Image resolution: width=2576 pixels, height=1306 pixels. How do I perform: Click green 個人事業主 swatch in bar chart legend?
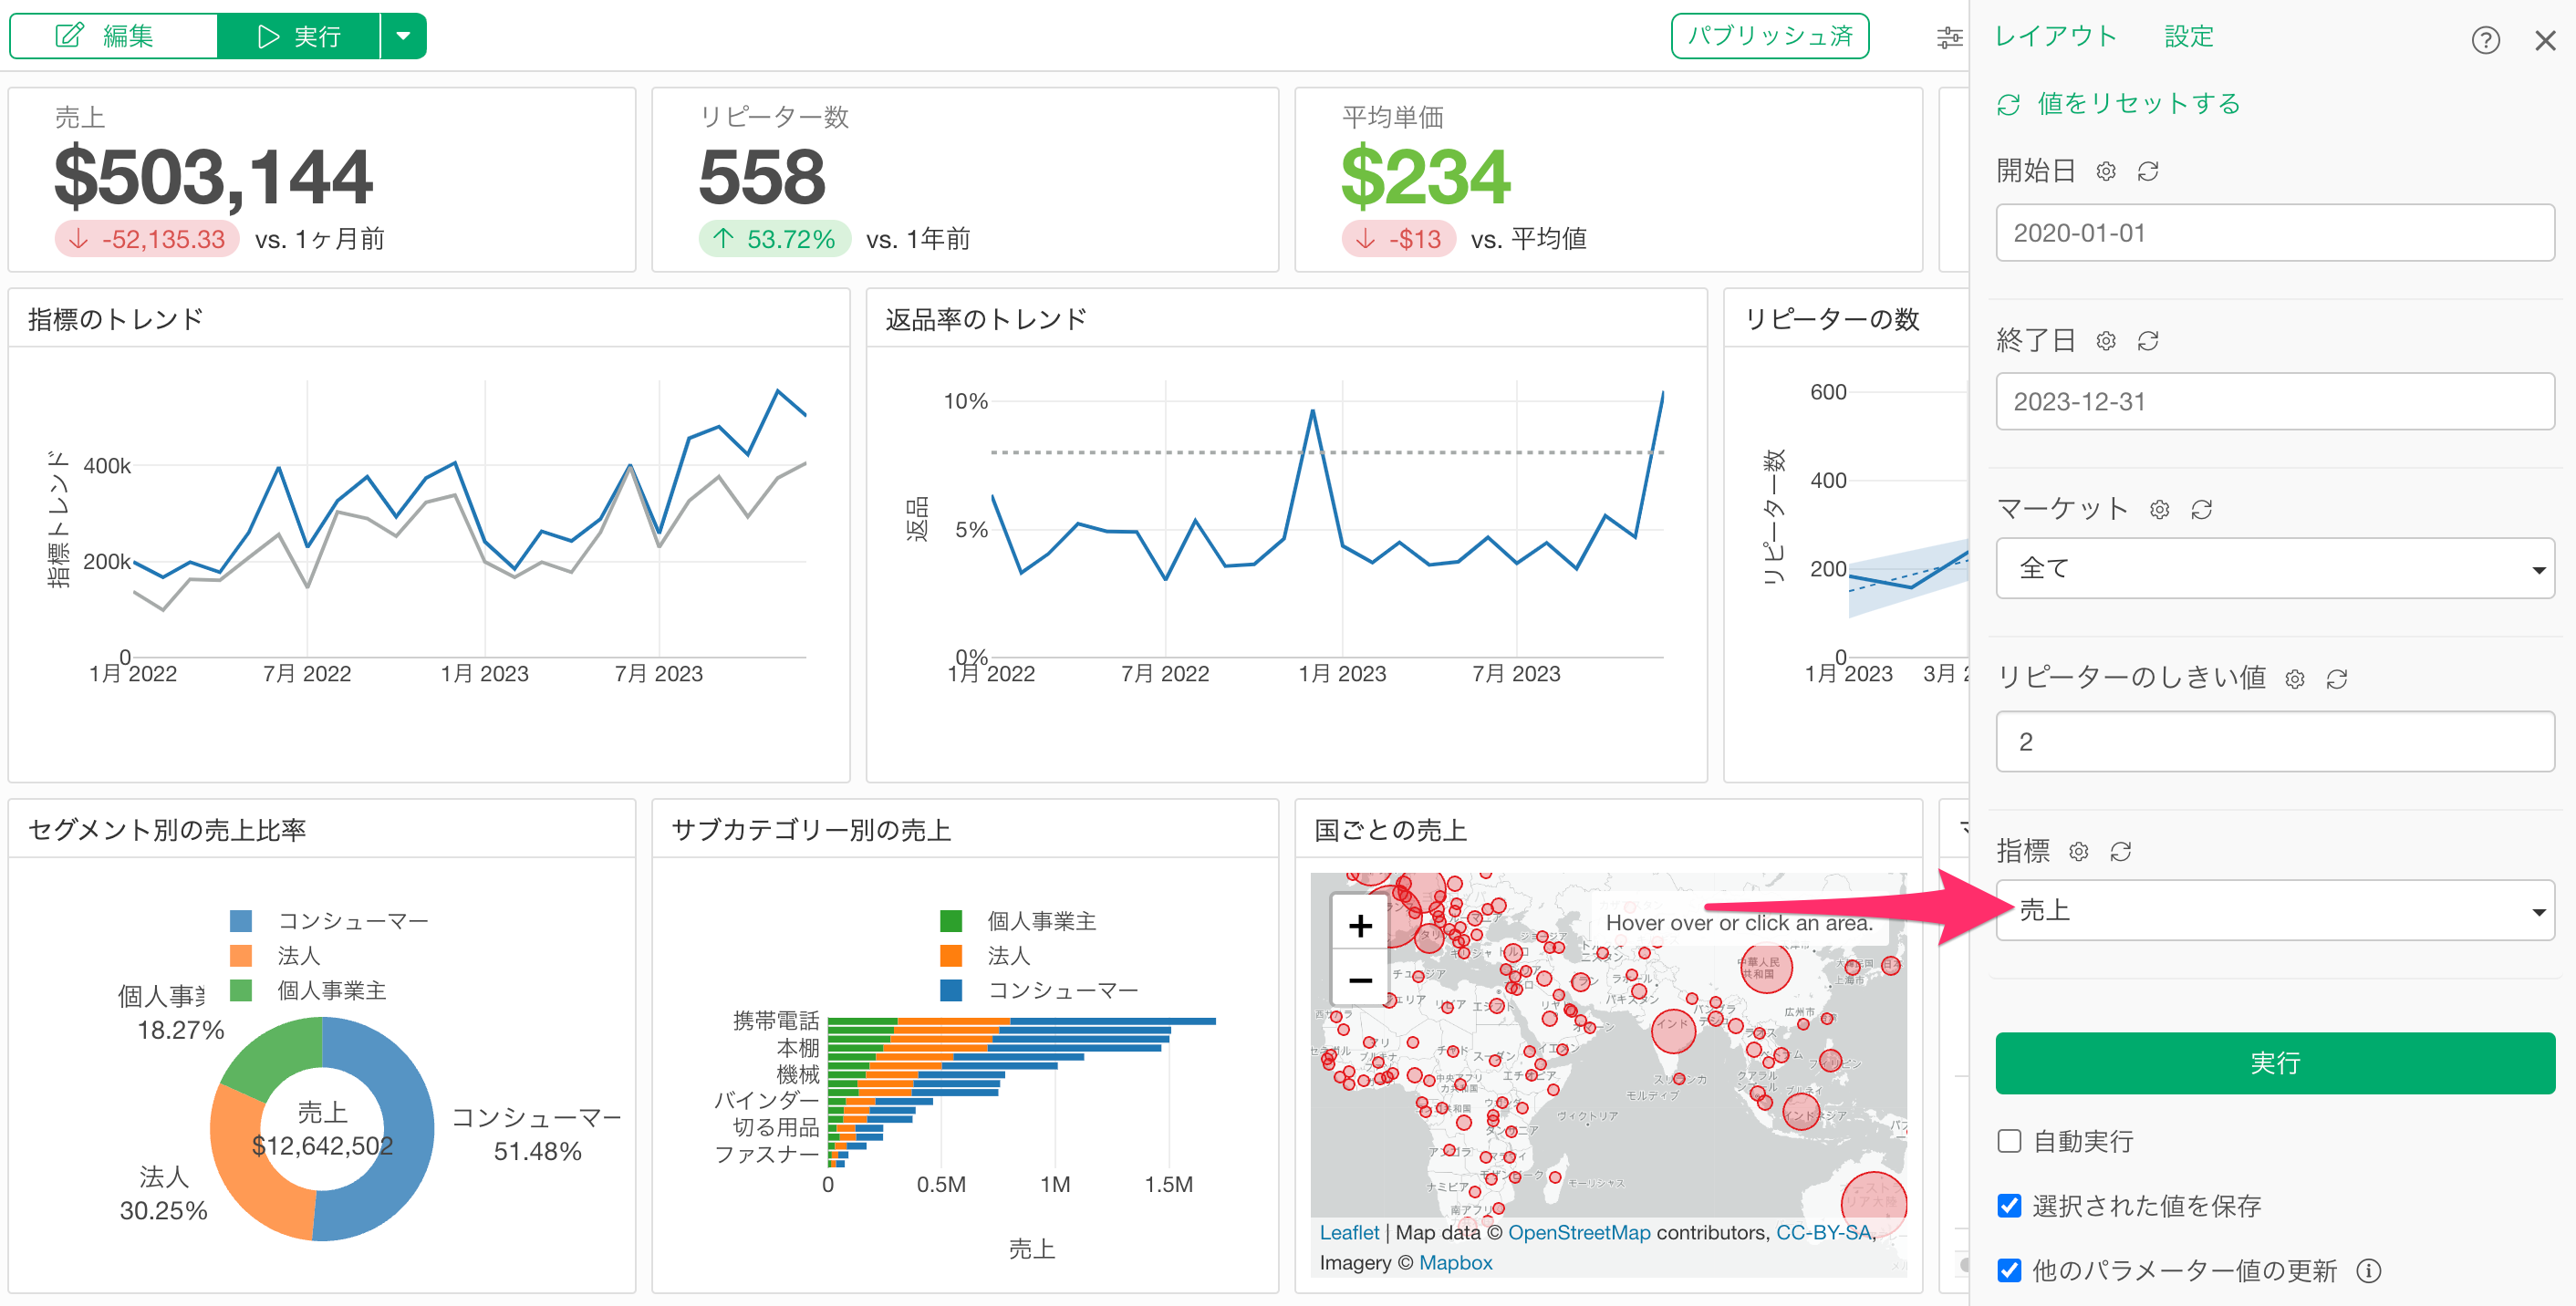pos(951,921)
